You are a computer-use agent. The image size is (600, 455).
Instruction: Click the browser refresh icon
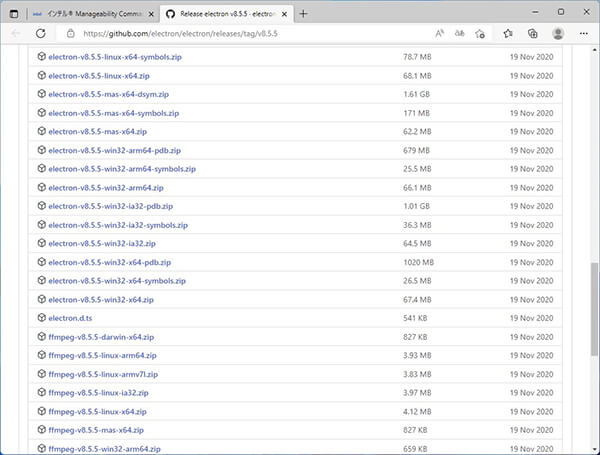[x=41, y=34]
